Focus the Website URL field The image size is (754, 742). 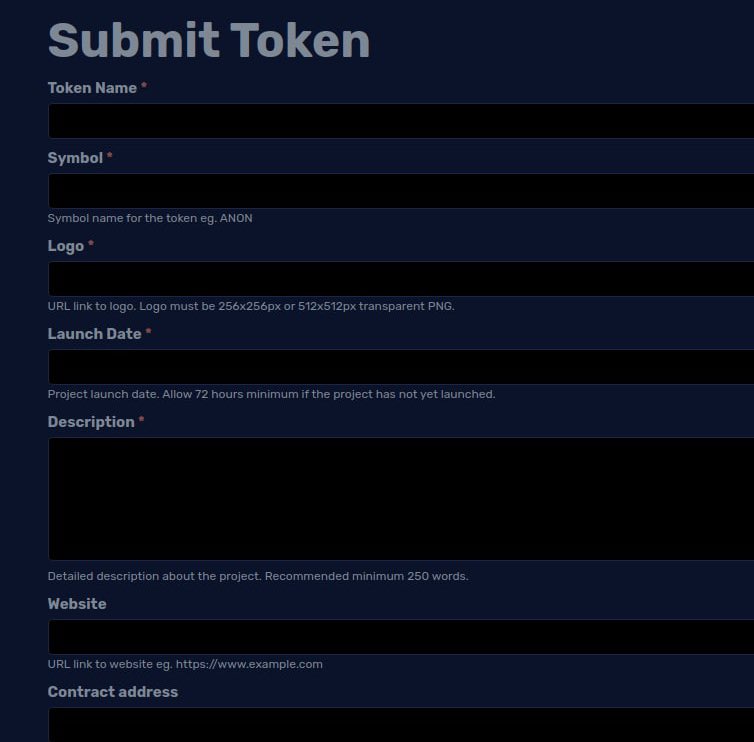pos(401,637)
